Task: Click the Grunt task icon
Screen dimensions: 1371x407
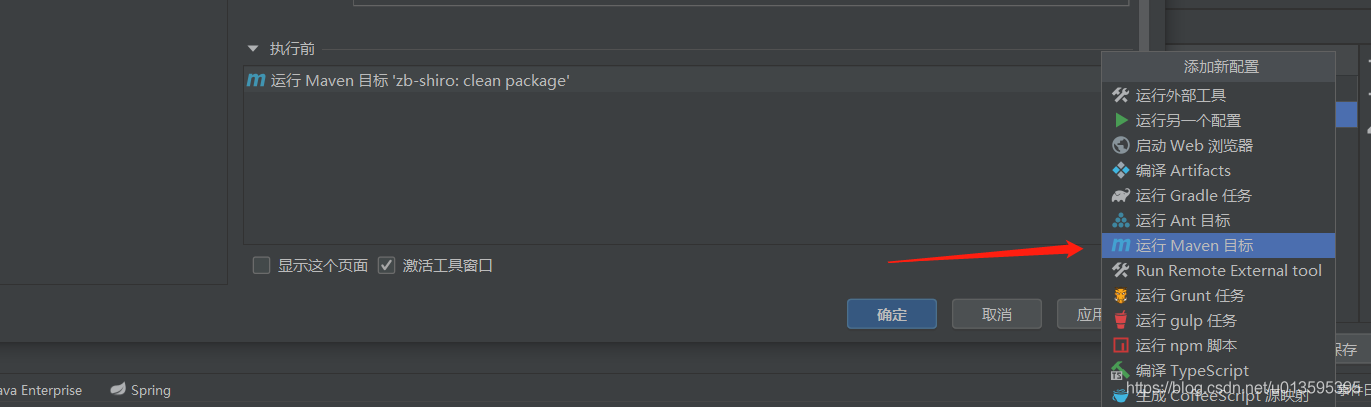Action: (x=1120, y=295)
